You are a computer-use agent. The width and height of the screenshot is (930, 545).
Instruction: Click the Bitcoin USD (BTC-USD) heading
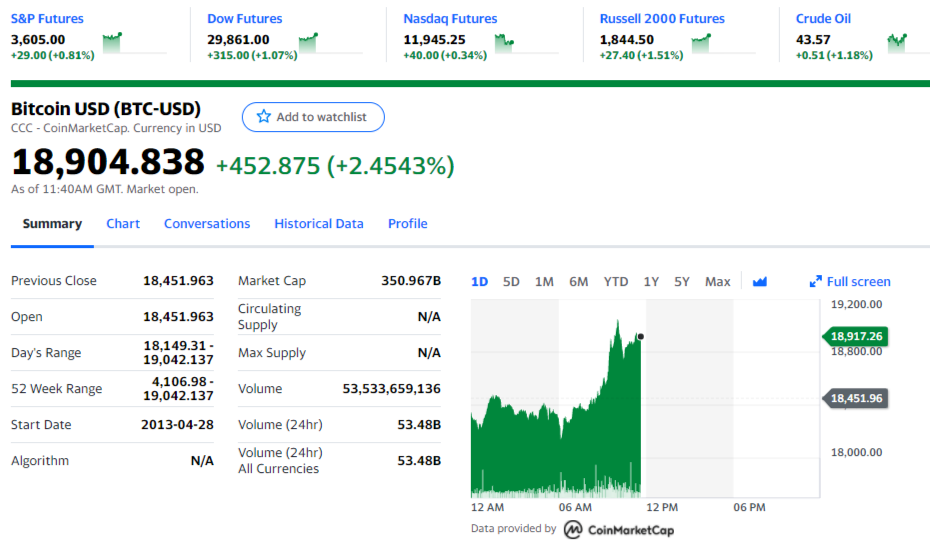pos(106,109)
